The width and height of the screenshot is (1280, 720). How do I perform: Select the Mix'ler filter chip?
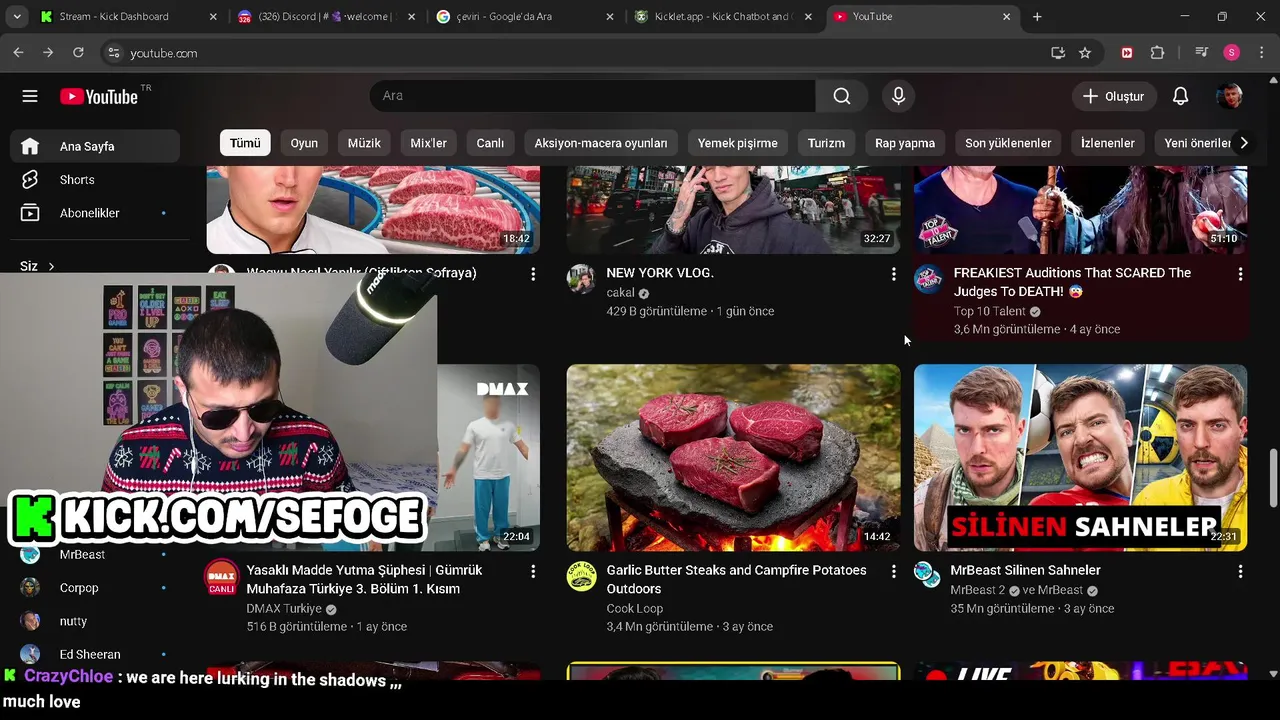(x=428, y=143)
